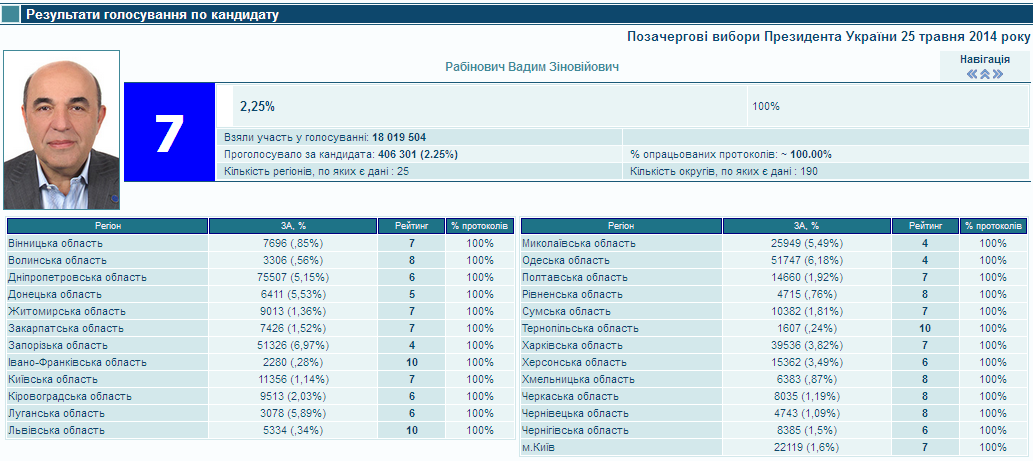Select Донецька область region link
The width and height of the screenshot is (1033, 461).
tap(55, 294)
